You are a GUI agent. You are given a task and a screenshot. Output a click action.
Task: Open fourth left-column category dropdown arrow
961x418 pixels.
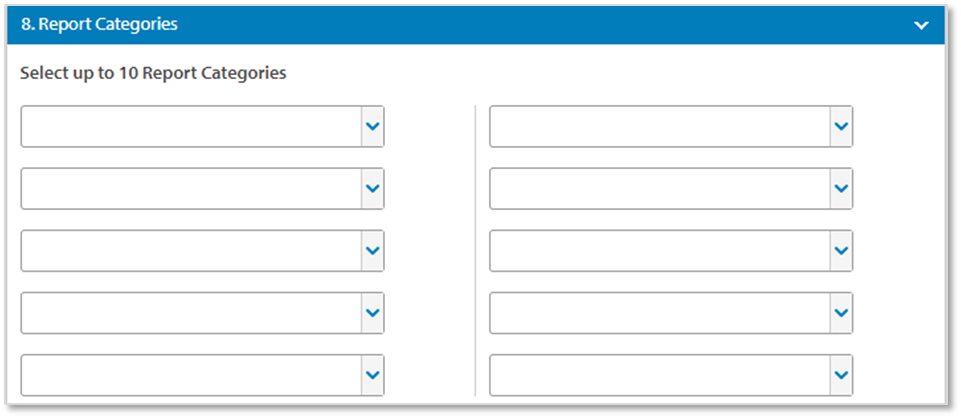(373, 313)
